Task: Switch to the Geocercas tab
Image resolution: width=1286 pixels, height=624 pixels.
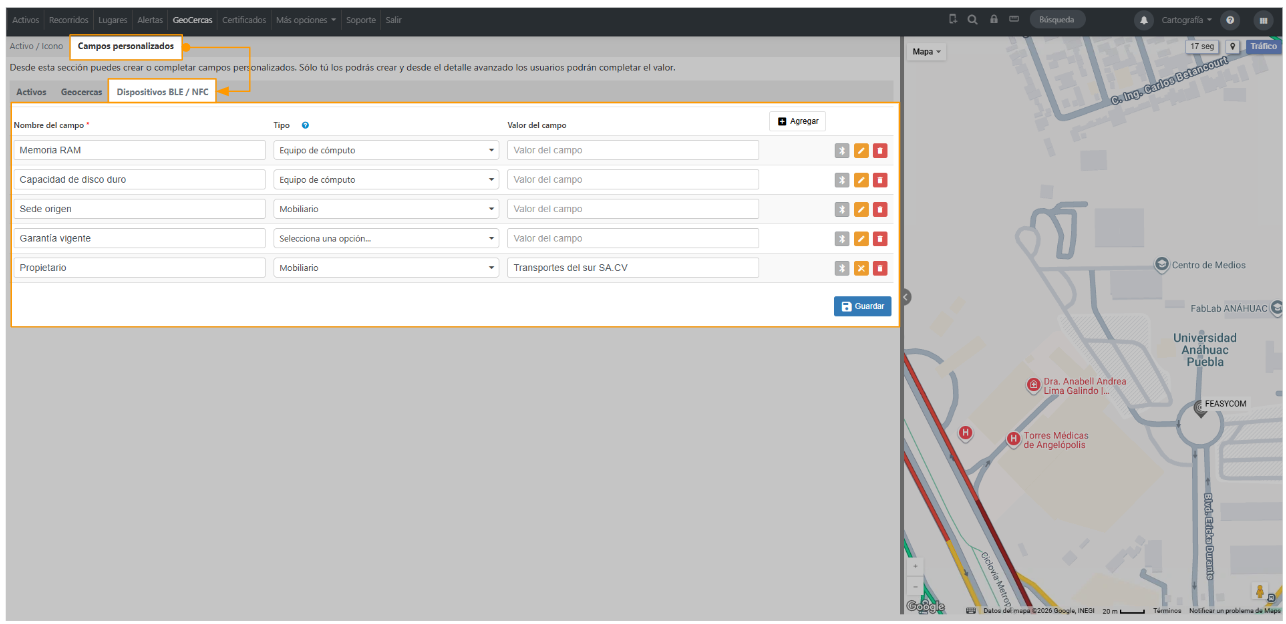Action: pyautogui.click(x=81, y=92)
